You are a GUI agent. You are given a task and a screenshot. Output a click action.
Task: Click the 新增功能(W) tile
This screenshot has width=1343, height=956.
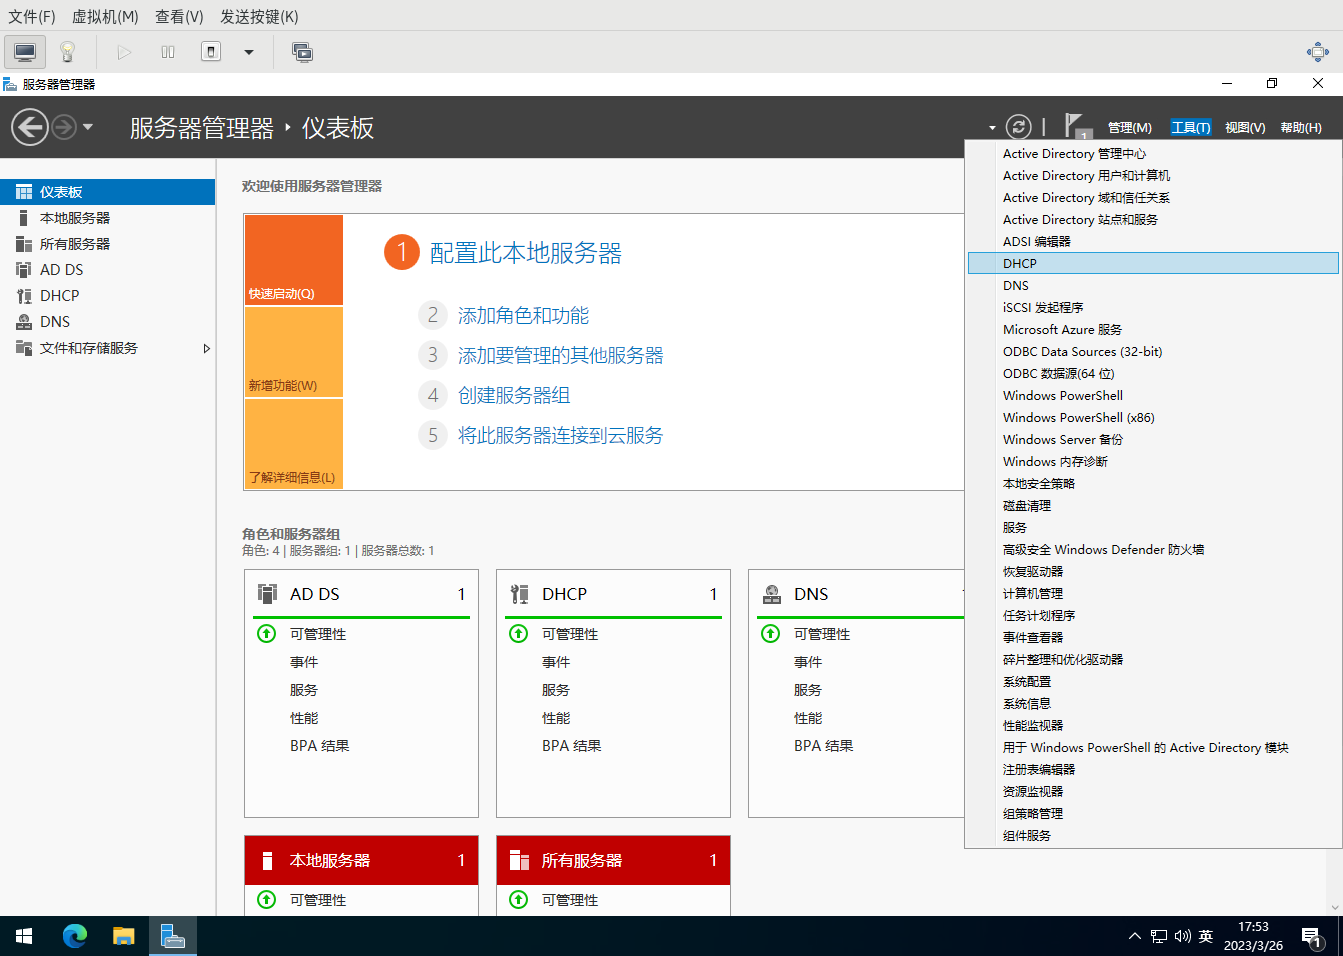(294, 352)
